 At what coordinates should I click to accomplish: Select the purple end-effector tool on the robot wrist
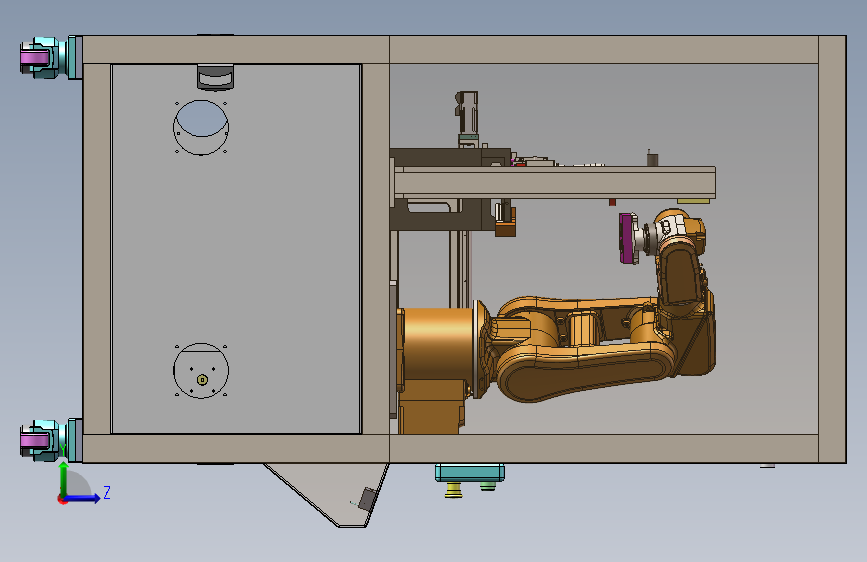coord(628,238)
